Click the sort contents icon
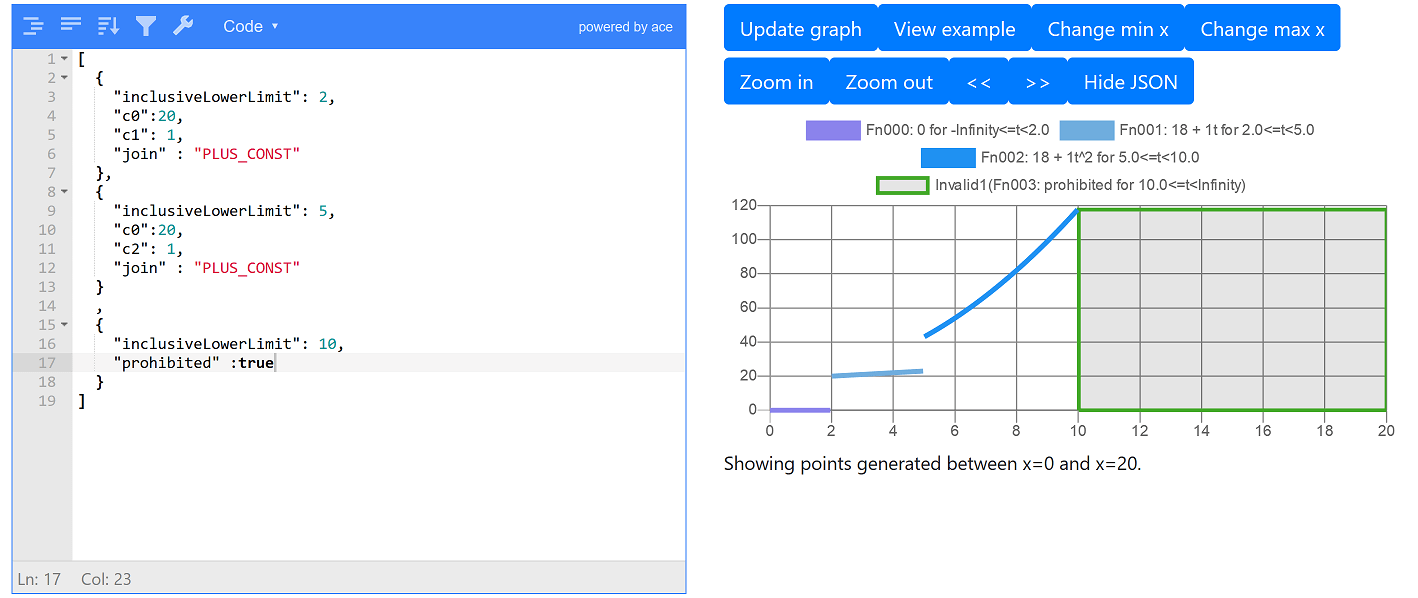The width and height of the screenshot is (1418, 598). click(x=108, y=26)
